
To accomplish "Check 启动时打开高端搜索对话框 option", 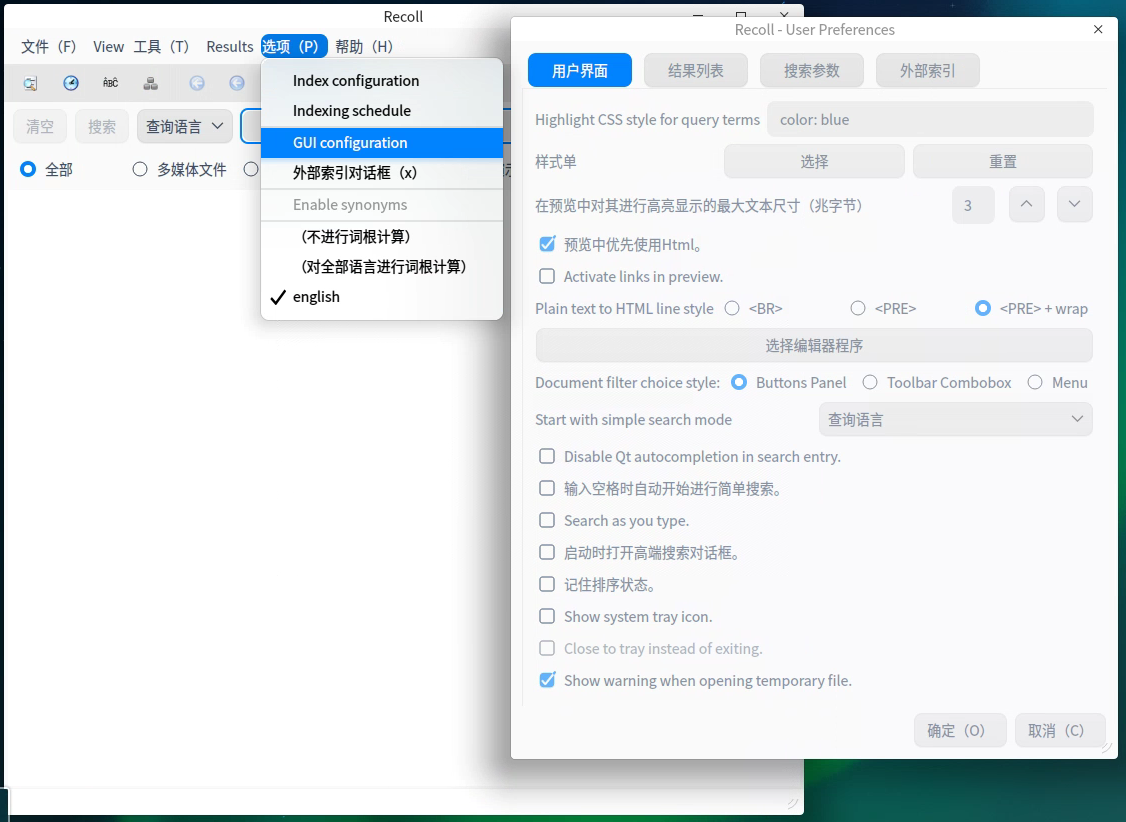I will tap(547, 553).
